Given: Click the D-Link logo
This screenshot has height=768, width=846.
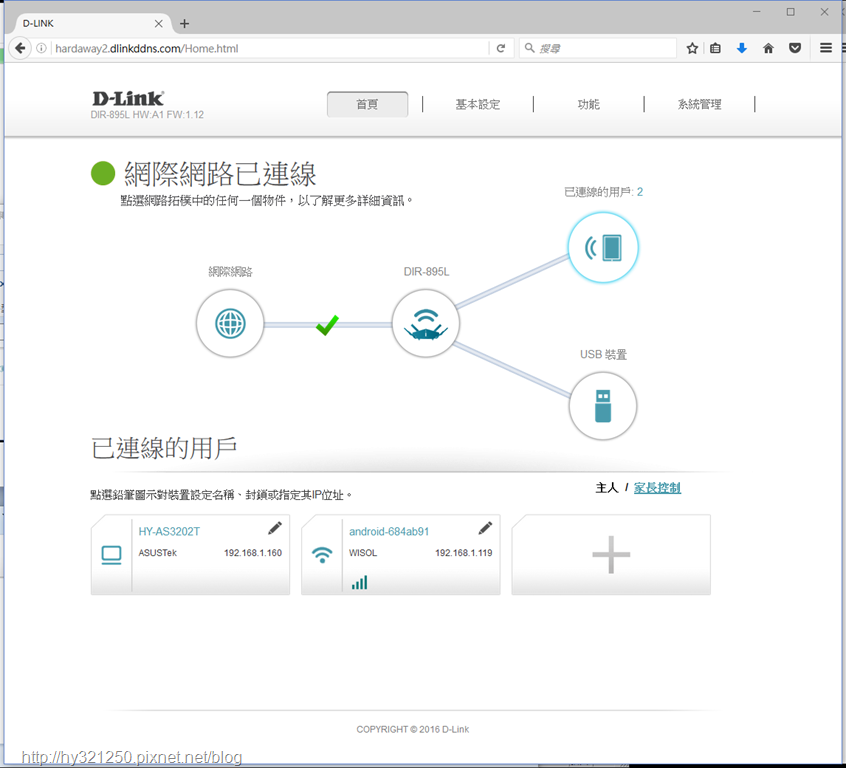Looking at the screenshot, I should click(128, 99).
